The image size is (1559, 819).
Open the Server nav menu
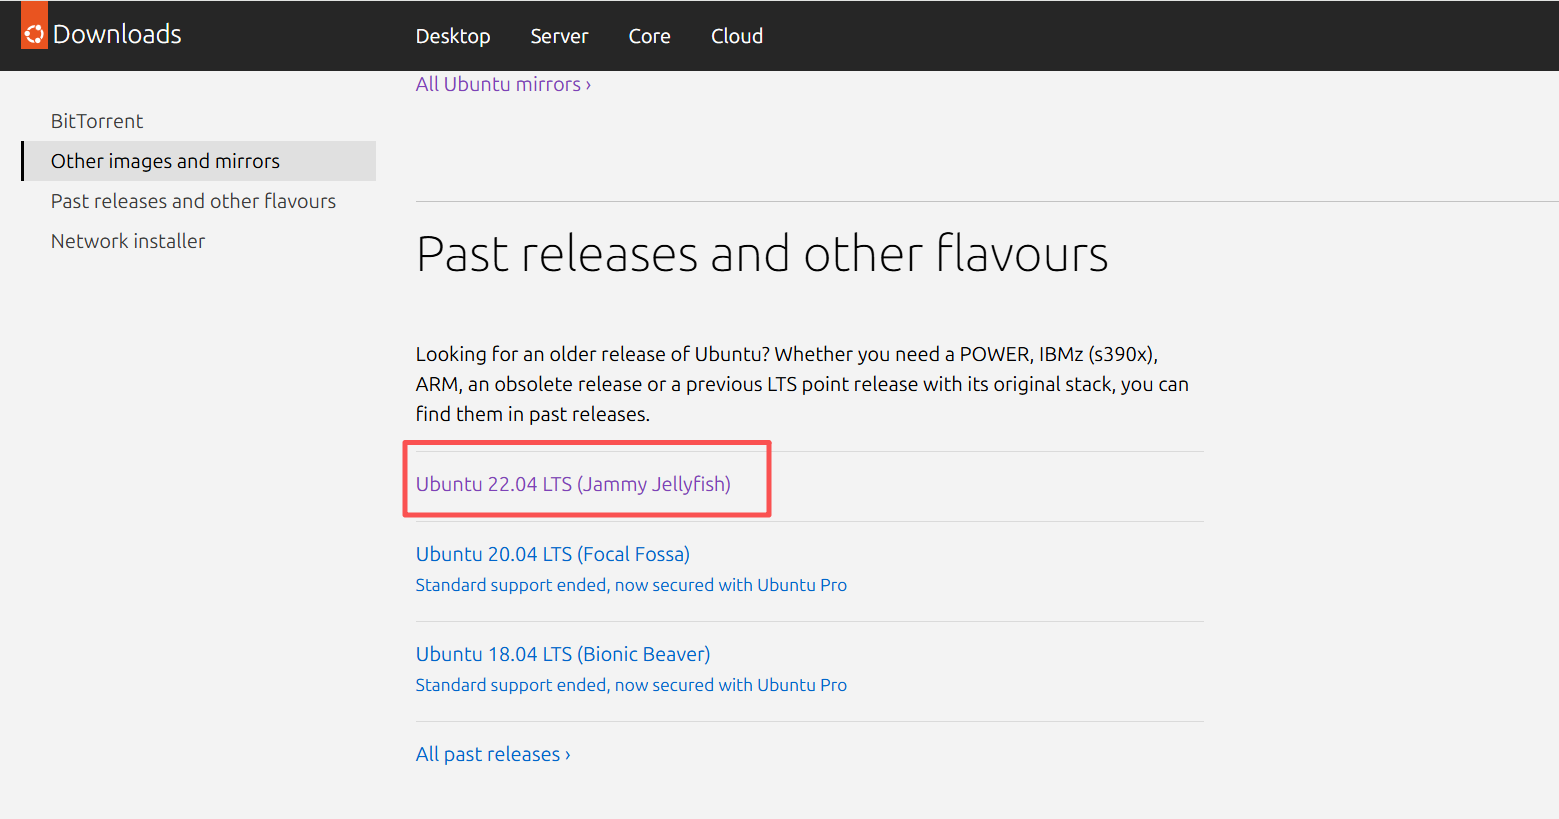pyautogui.click(x=559, y=36)
